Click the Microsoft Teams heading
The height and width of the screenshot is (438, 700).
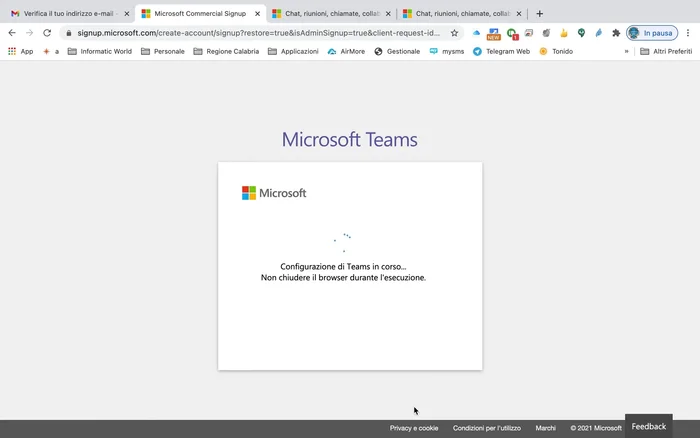[350, 139]
